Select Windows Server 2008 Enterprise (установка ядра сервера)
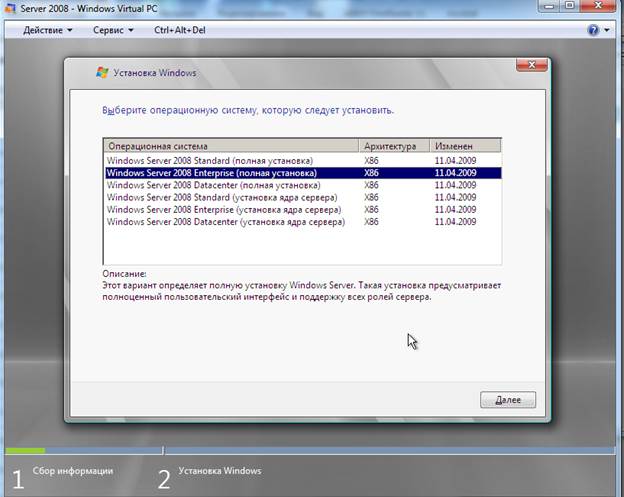The image size is (624, 497). 302,210
